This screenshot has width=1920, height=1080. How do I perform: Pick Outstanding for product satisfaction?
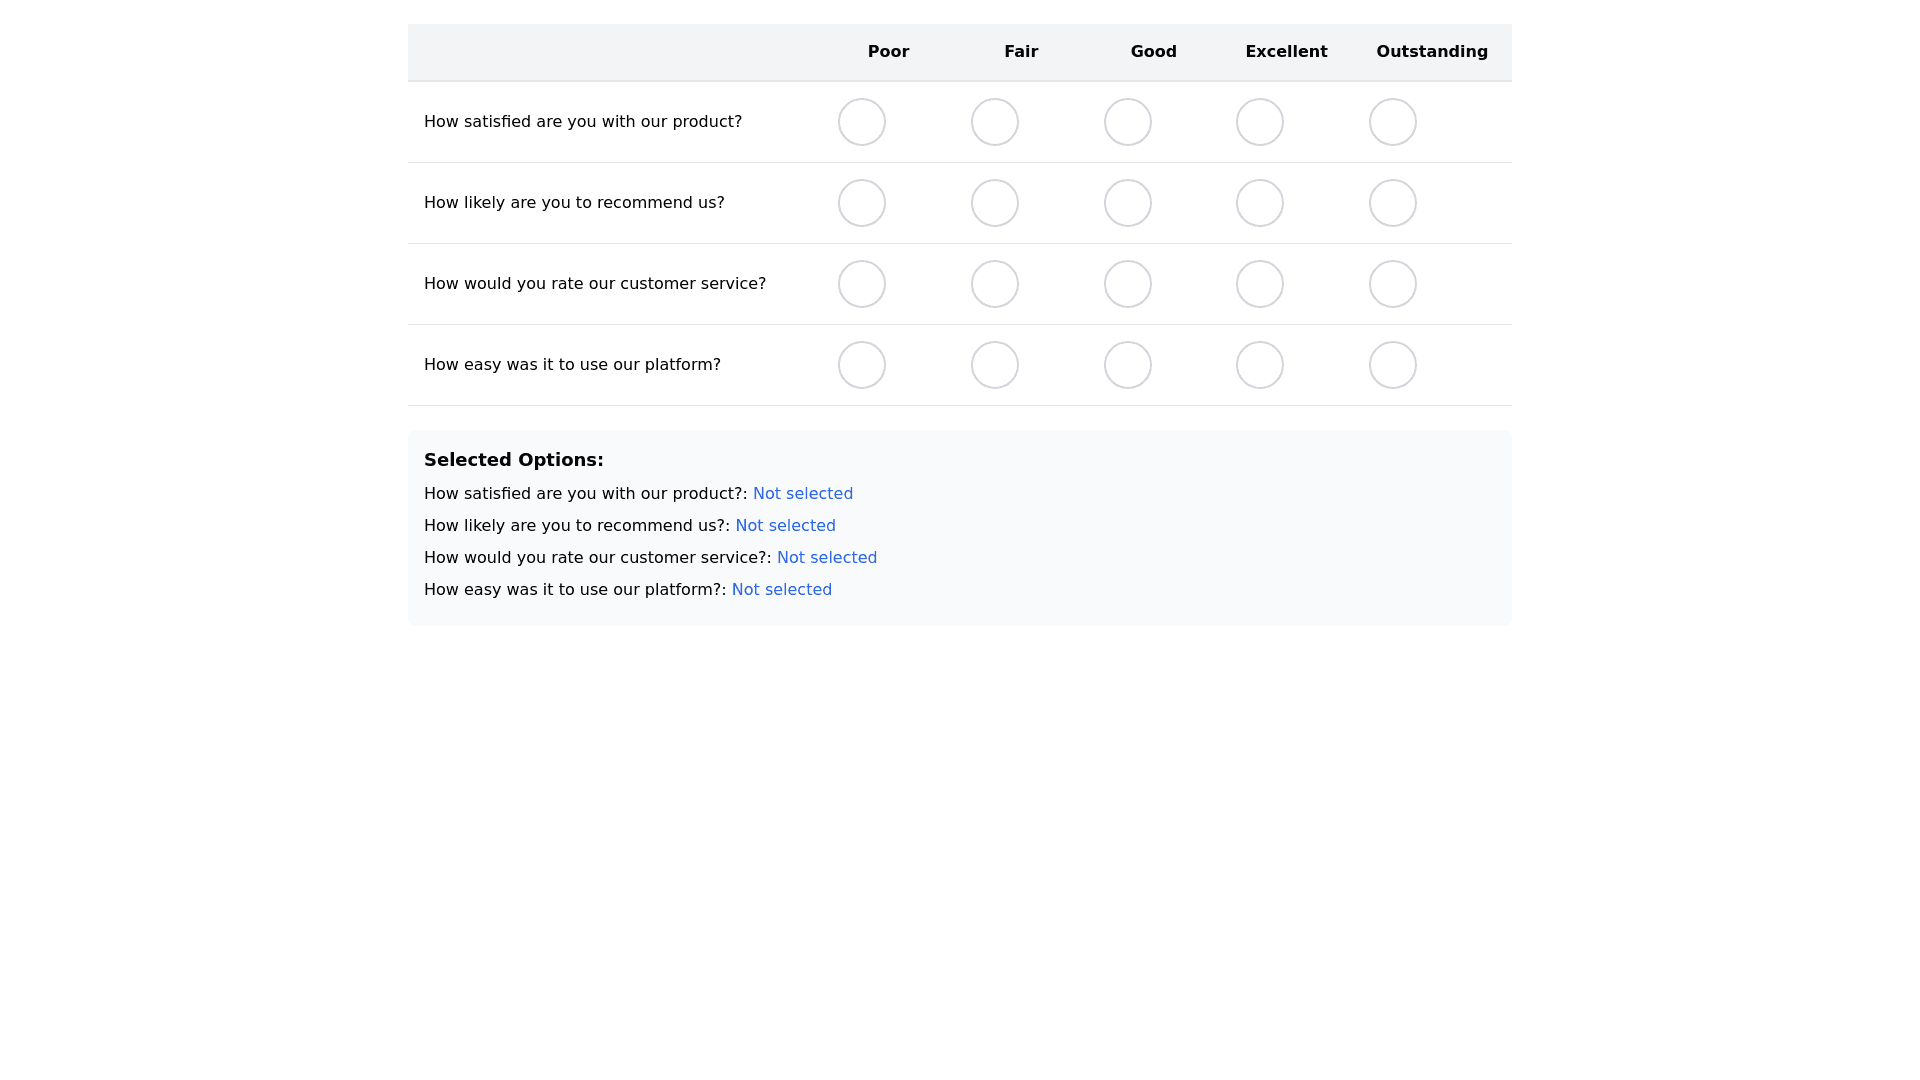click(1393, 122)
